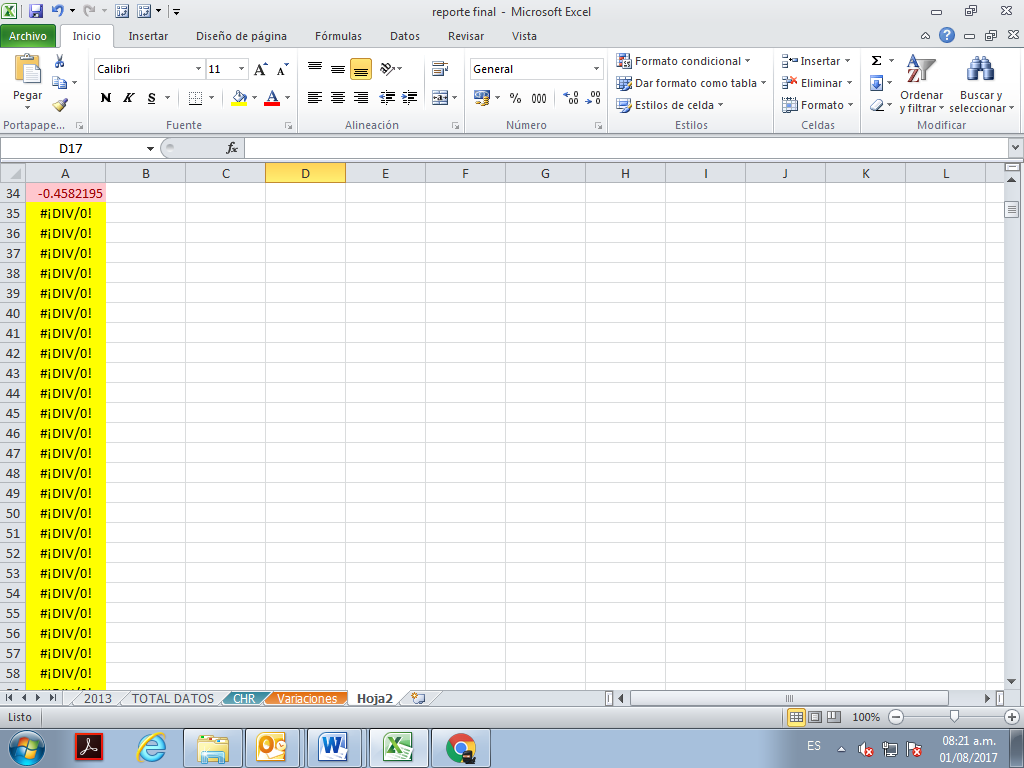Screen dimensions: 1024x768
Task: Increase font size with the large A icon
Action: tap(260, 69)
